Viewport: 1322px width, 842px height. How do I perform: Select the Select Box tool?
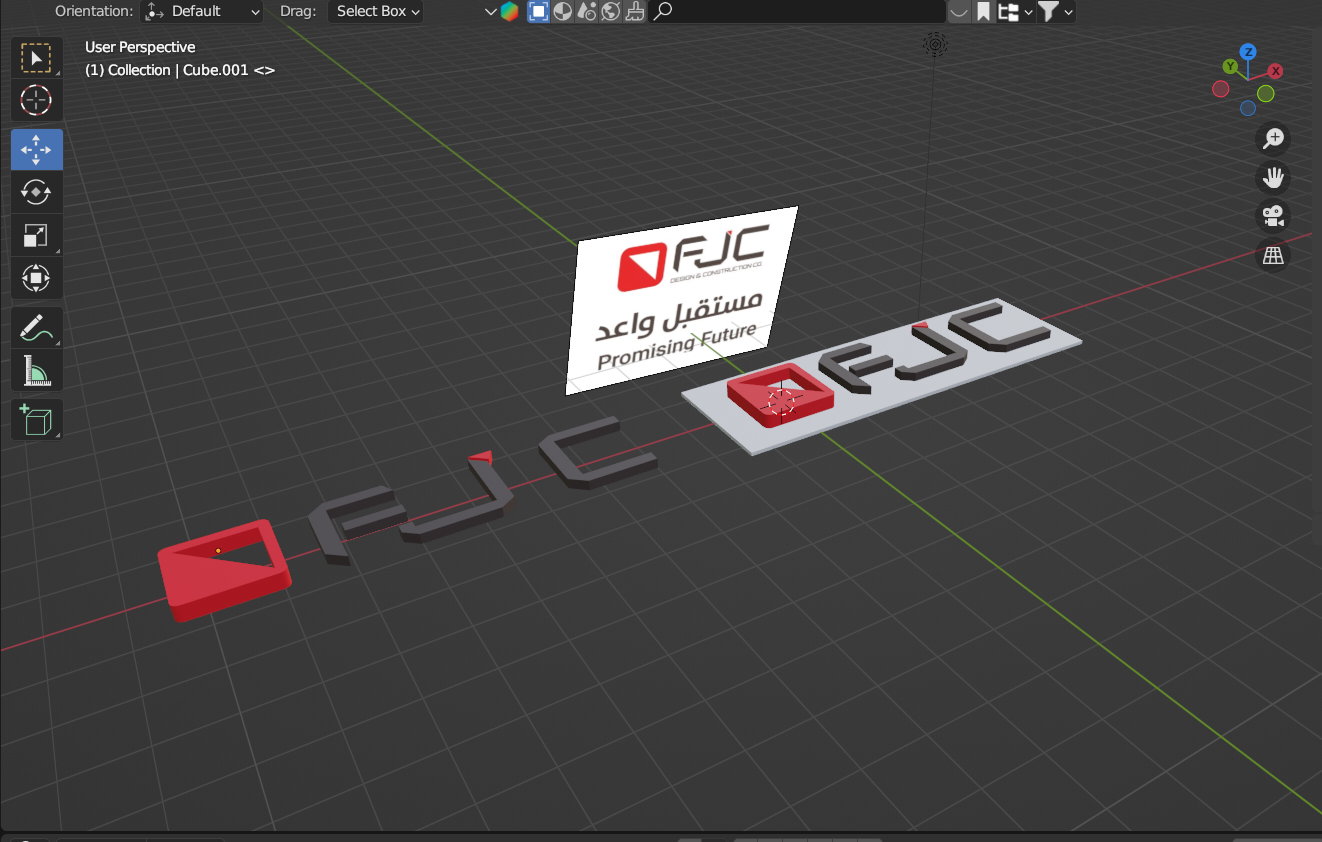(36, 58)
